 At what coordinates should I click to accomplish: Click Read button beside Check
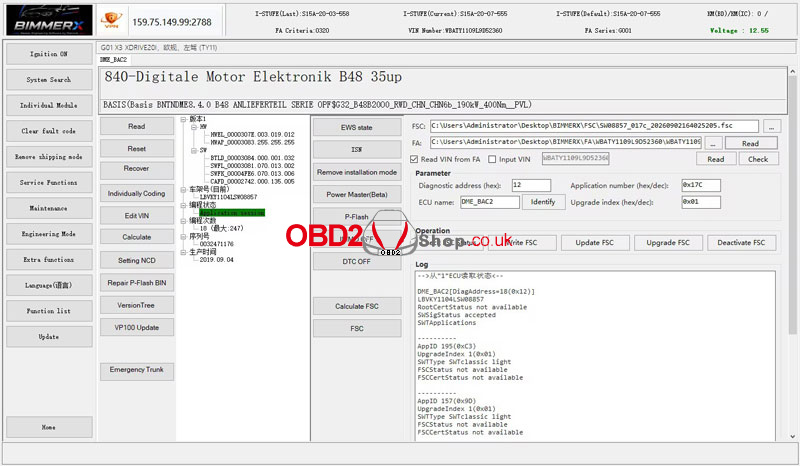716,159
